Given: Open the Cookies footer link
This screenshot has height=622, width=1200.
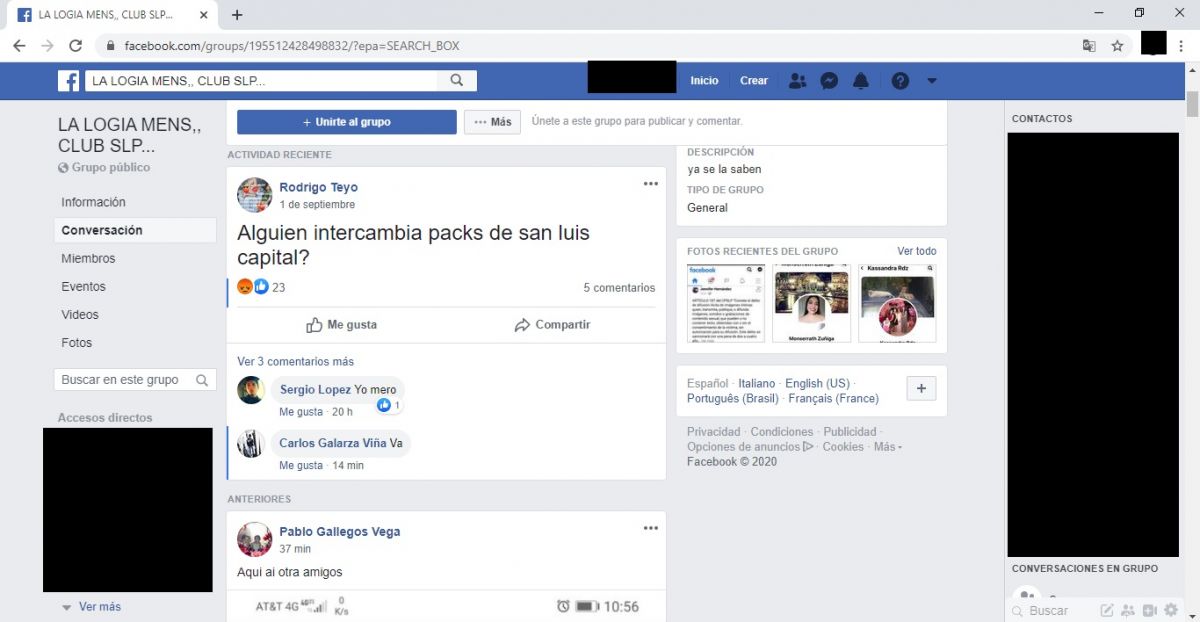Looking at the screenshot, I should pyautogui.click(x=844, y=447).
